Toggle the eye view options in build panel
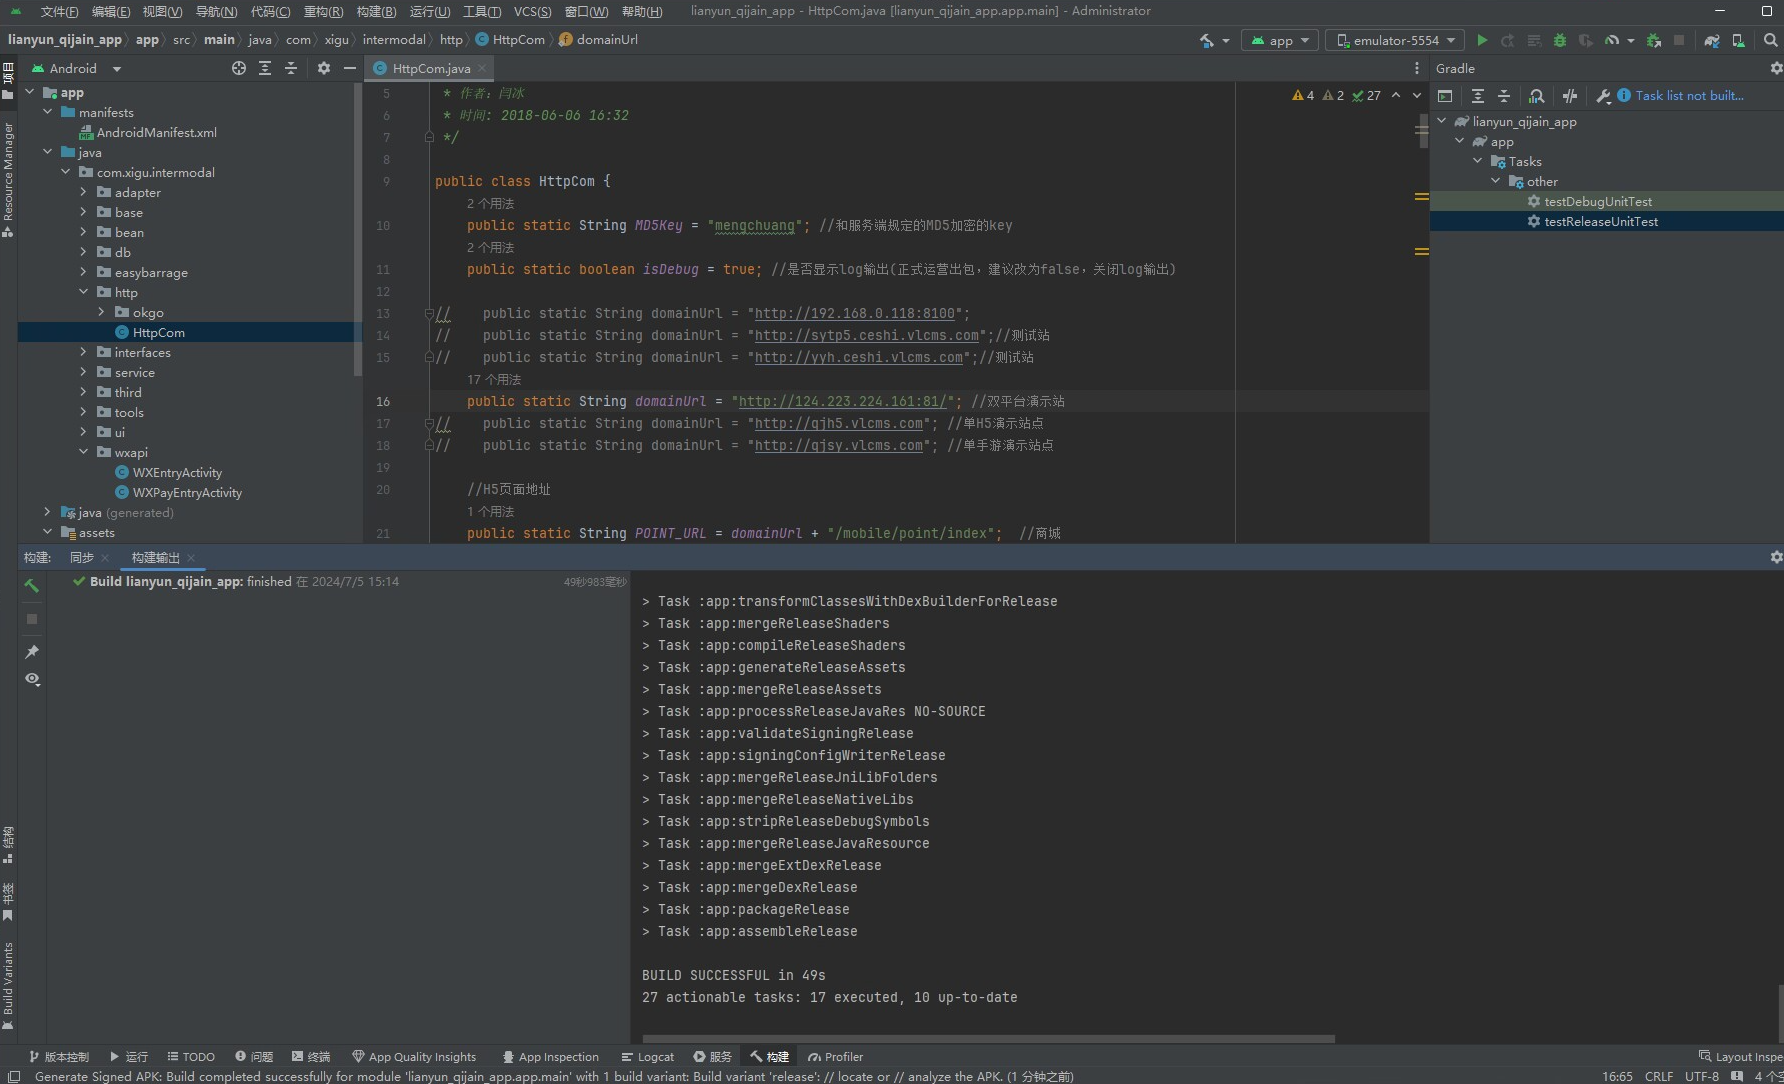The image size is (1784, 1084). 32,679
